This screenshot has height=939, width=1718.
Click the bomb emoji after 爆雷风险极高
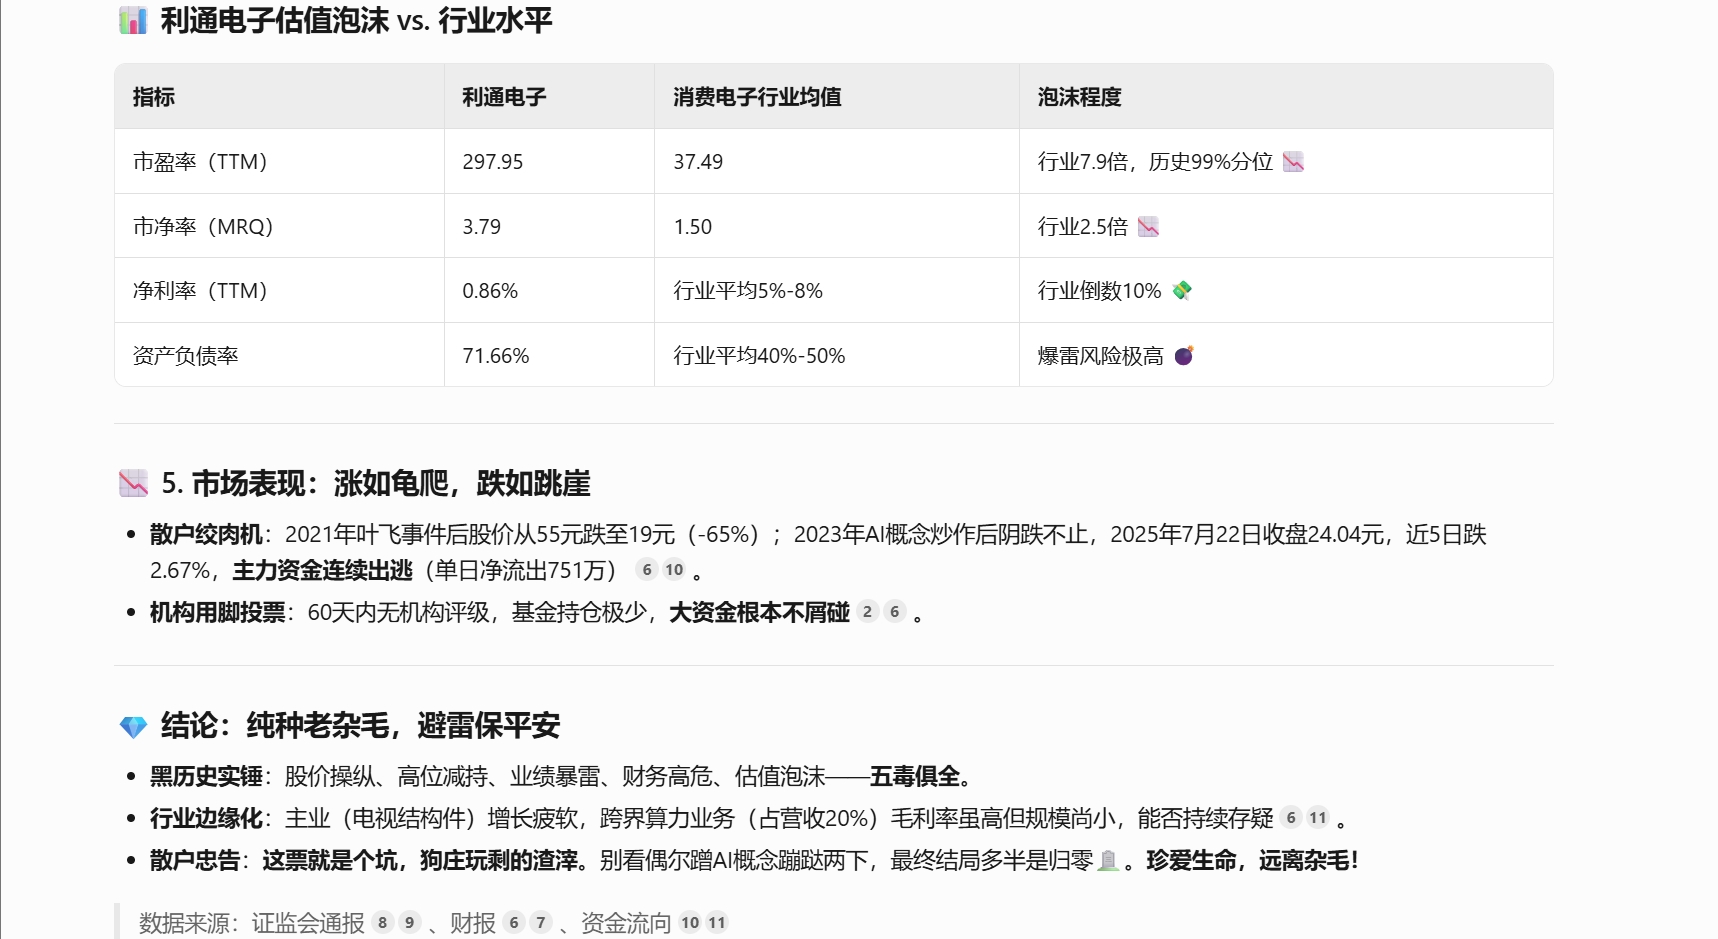(x=1184, y=356)
